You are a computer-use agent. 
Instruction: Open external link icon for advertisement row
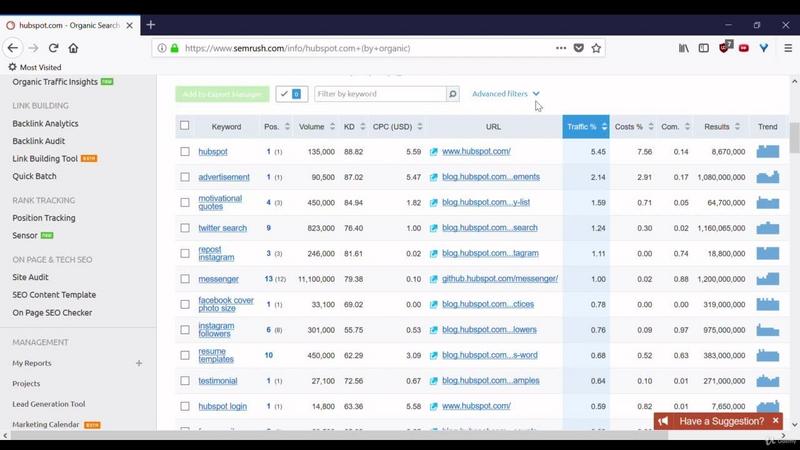pyautogui.click(x=434, y=177)
